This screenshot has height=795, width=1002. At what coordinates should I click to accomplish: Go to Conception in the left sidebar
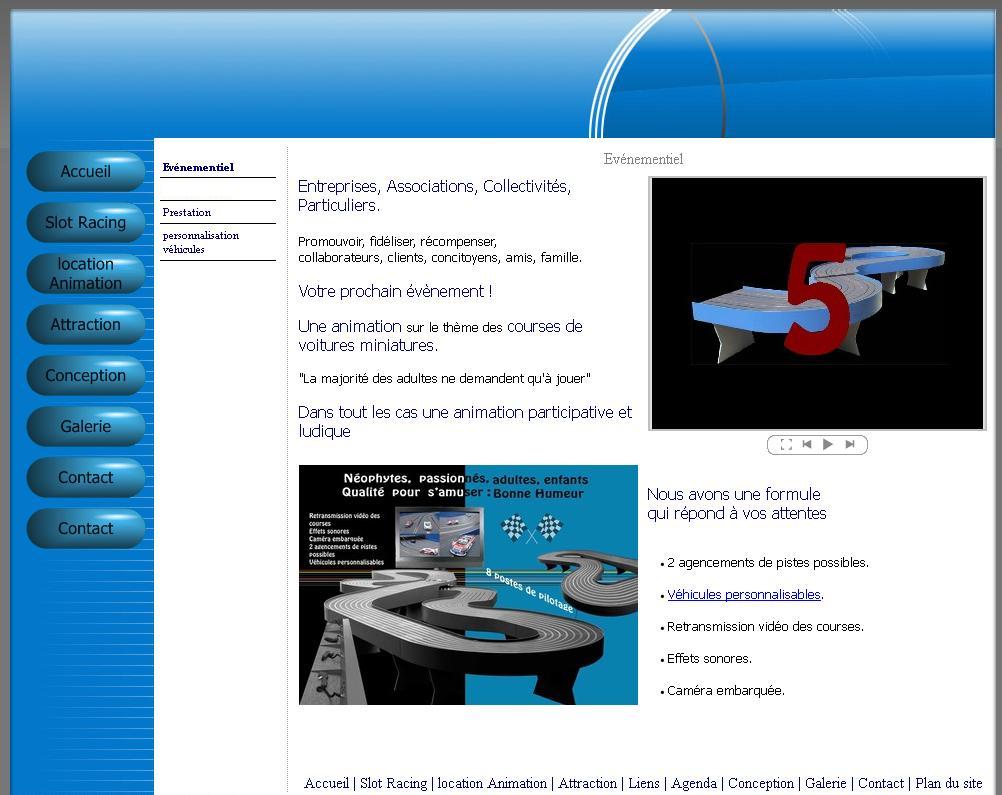[86, 376]
